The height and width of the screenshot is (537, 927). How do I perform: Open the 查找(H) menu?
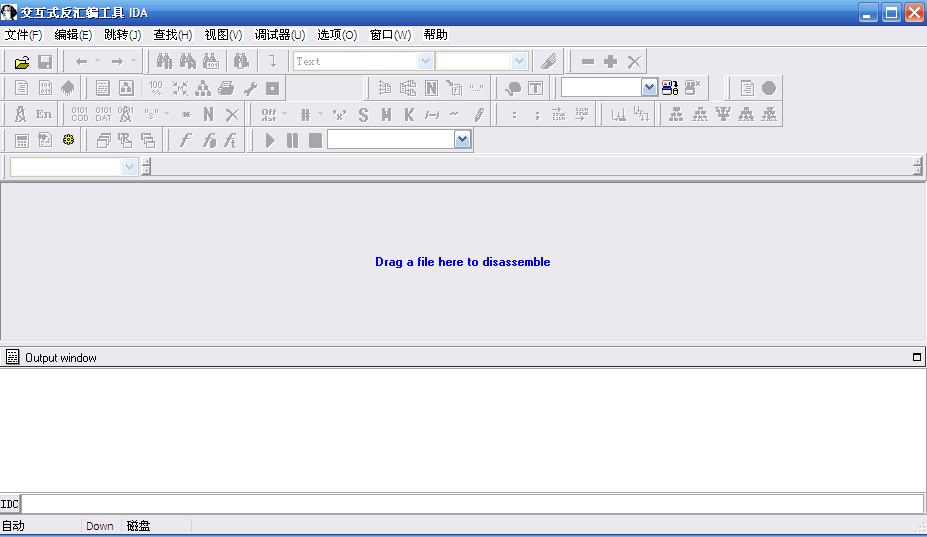click(173, 35)
